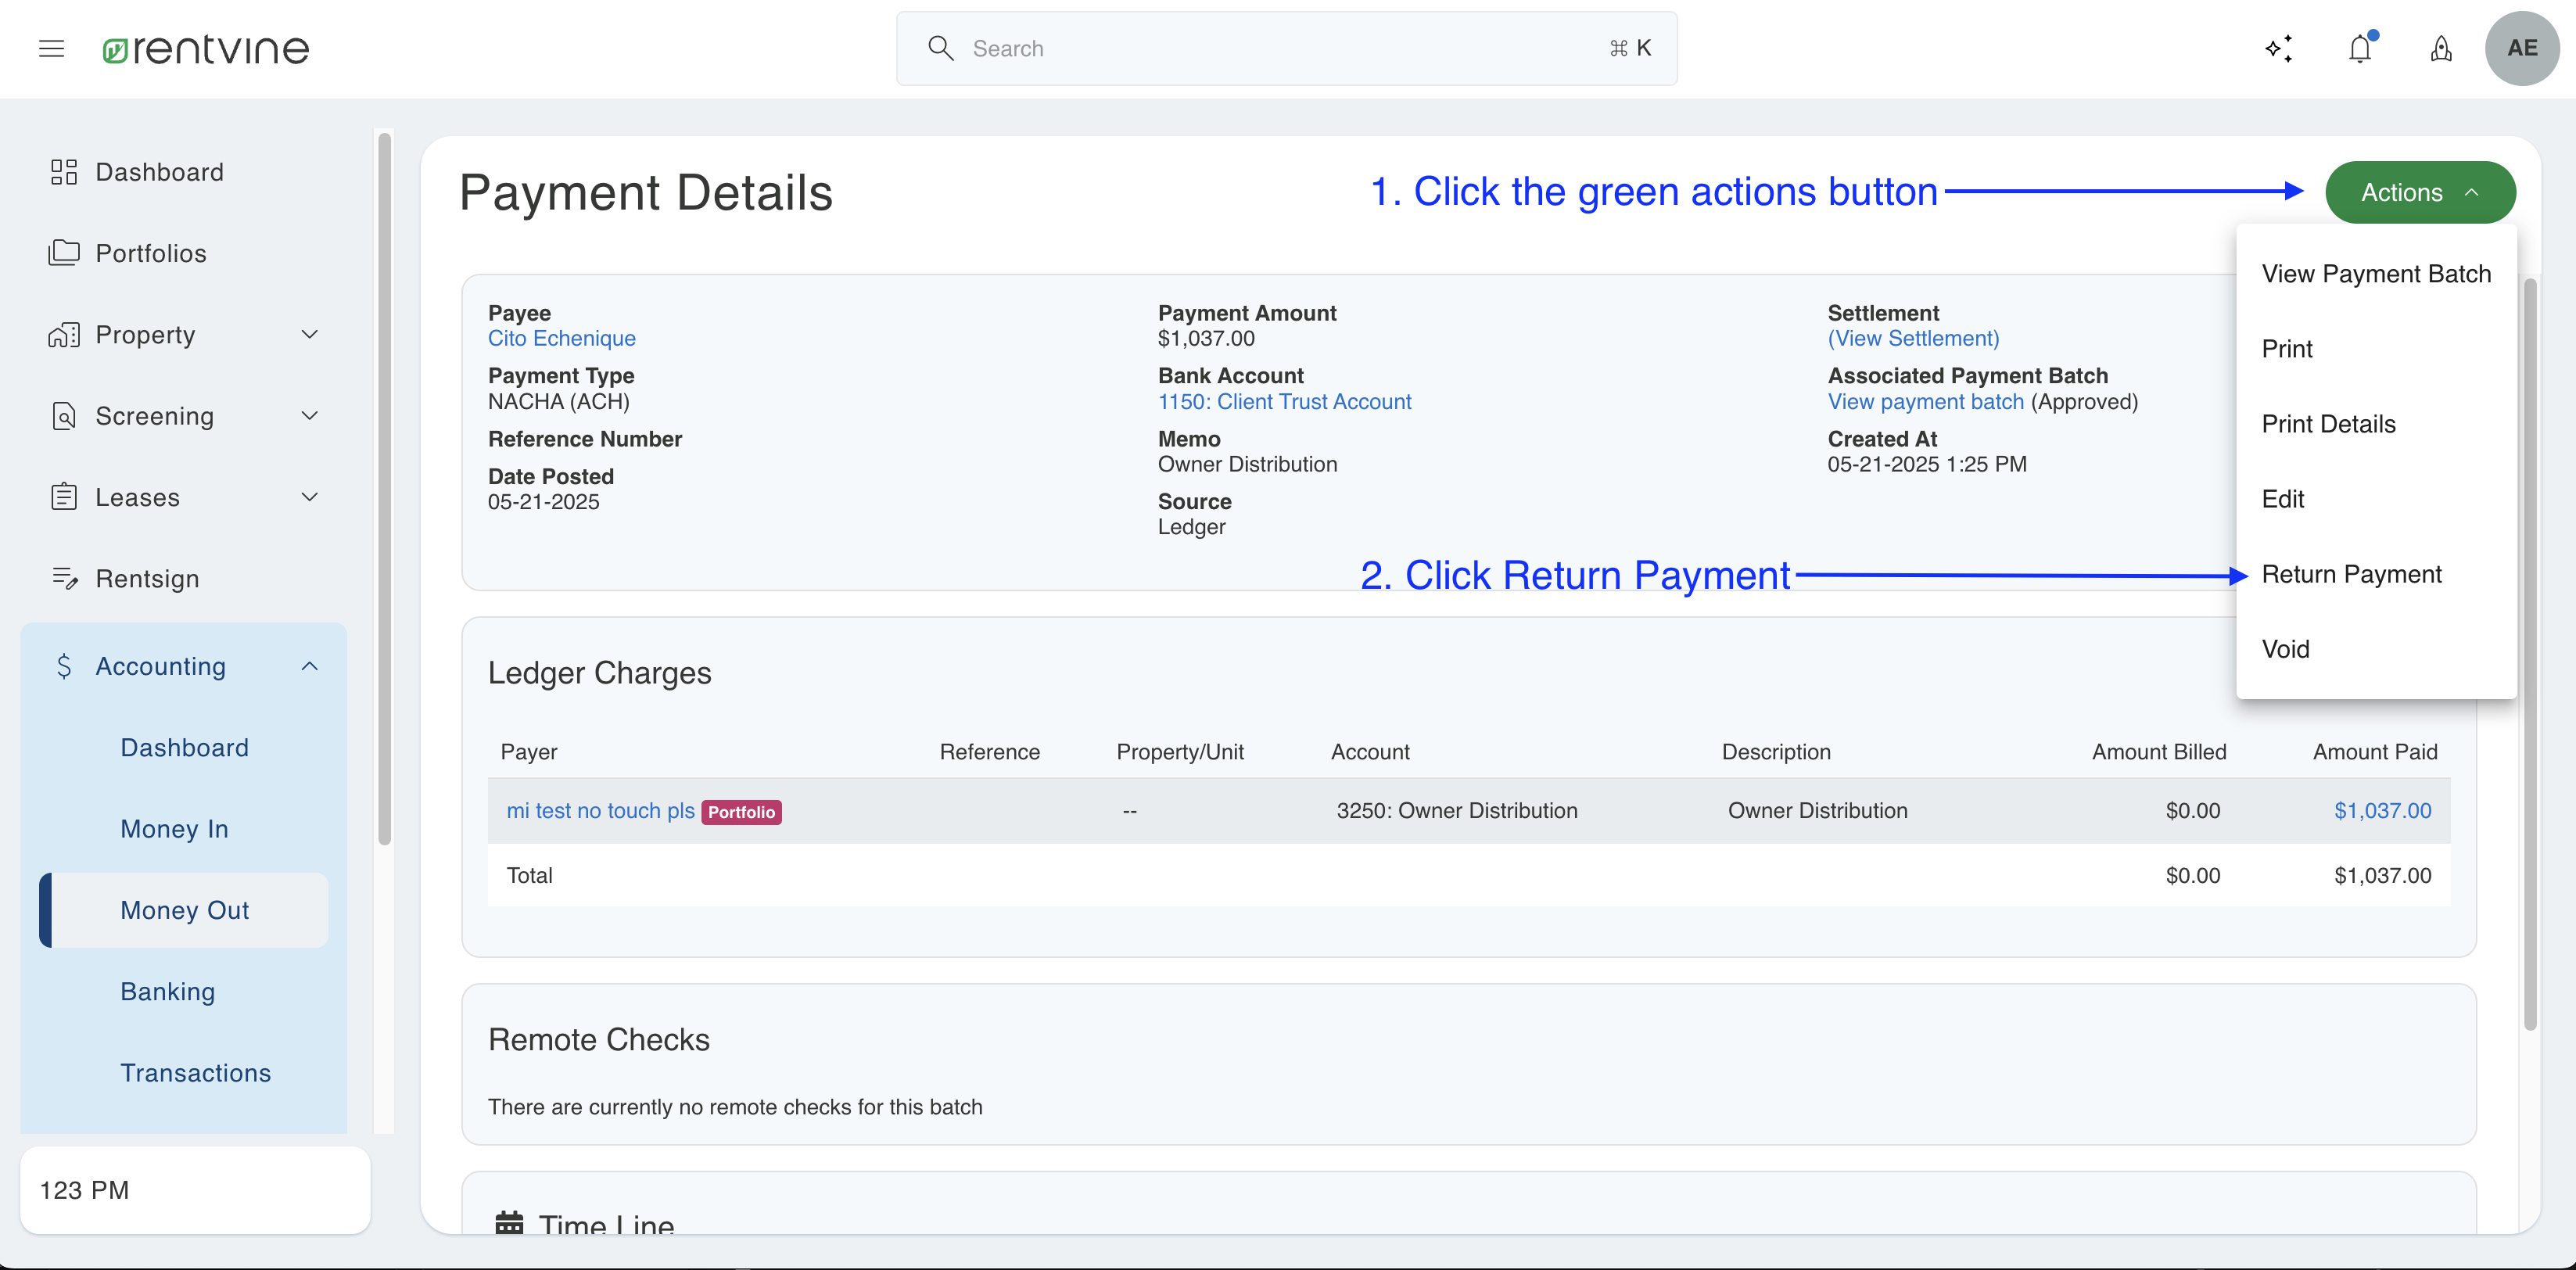Open the 123 PM account selector
Viewport: 2576px width, 1270px height.
[x=195, y=1190]
